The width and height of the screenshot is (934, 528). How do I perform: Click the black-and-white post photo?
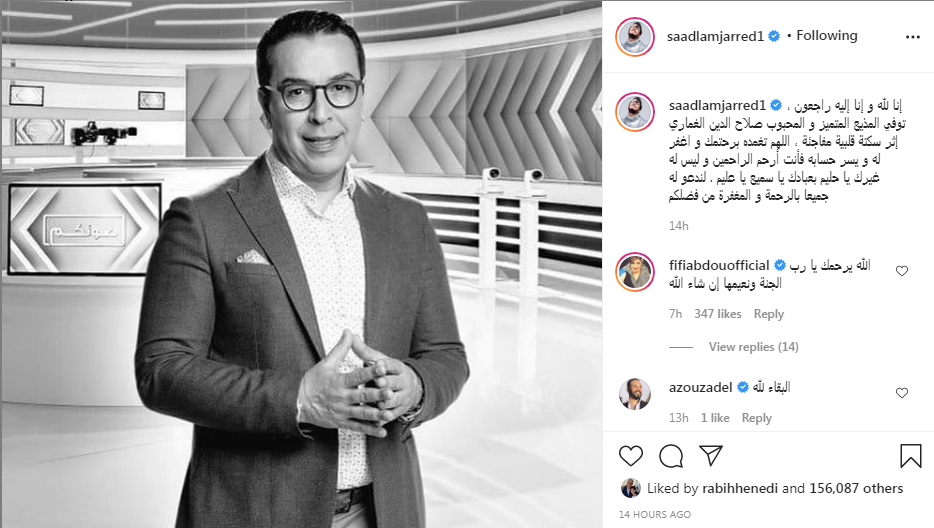click(x=301, y=264)
